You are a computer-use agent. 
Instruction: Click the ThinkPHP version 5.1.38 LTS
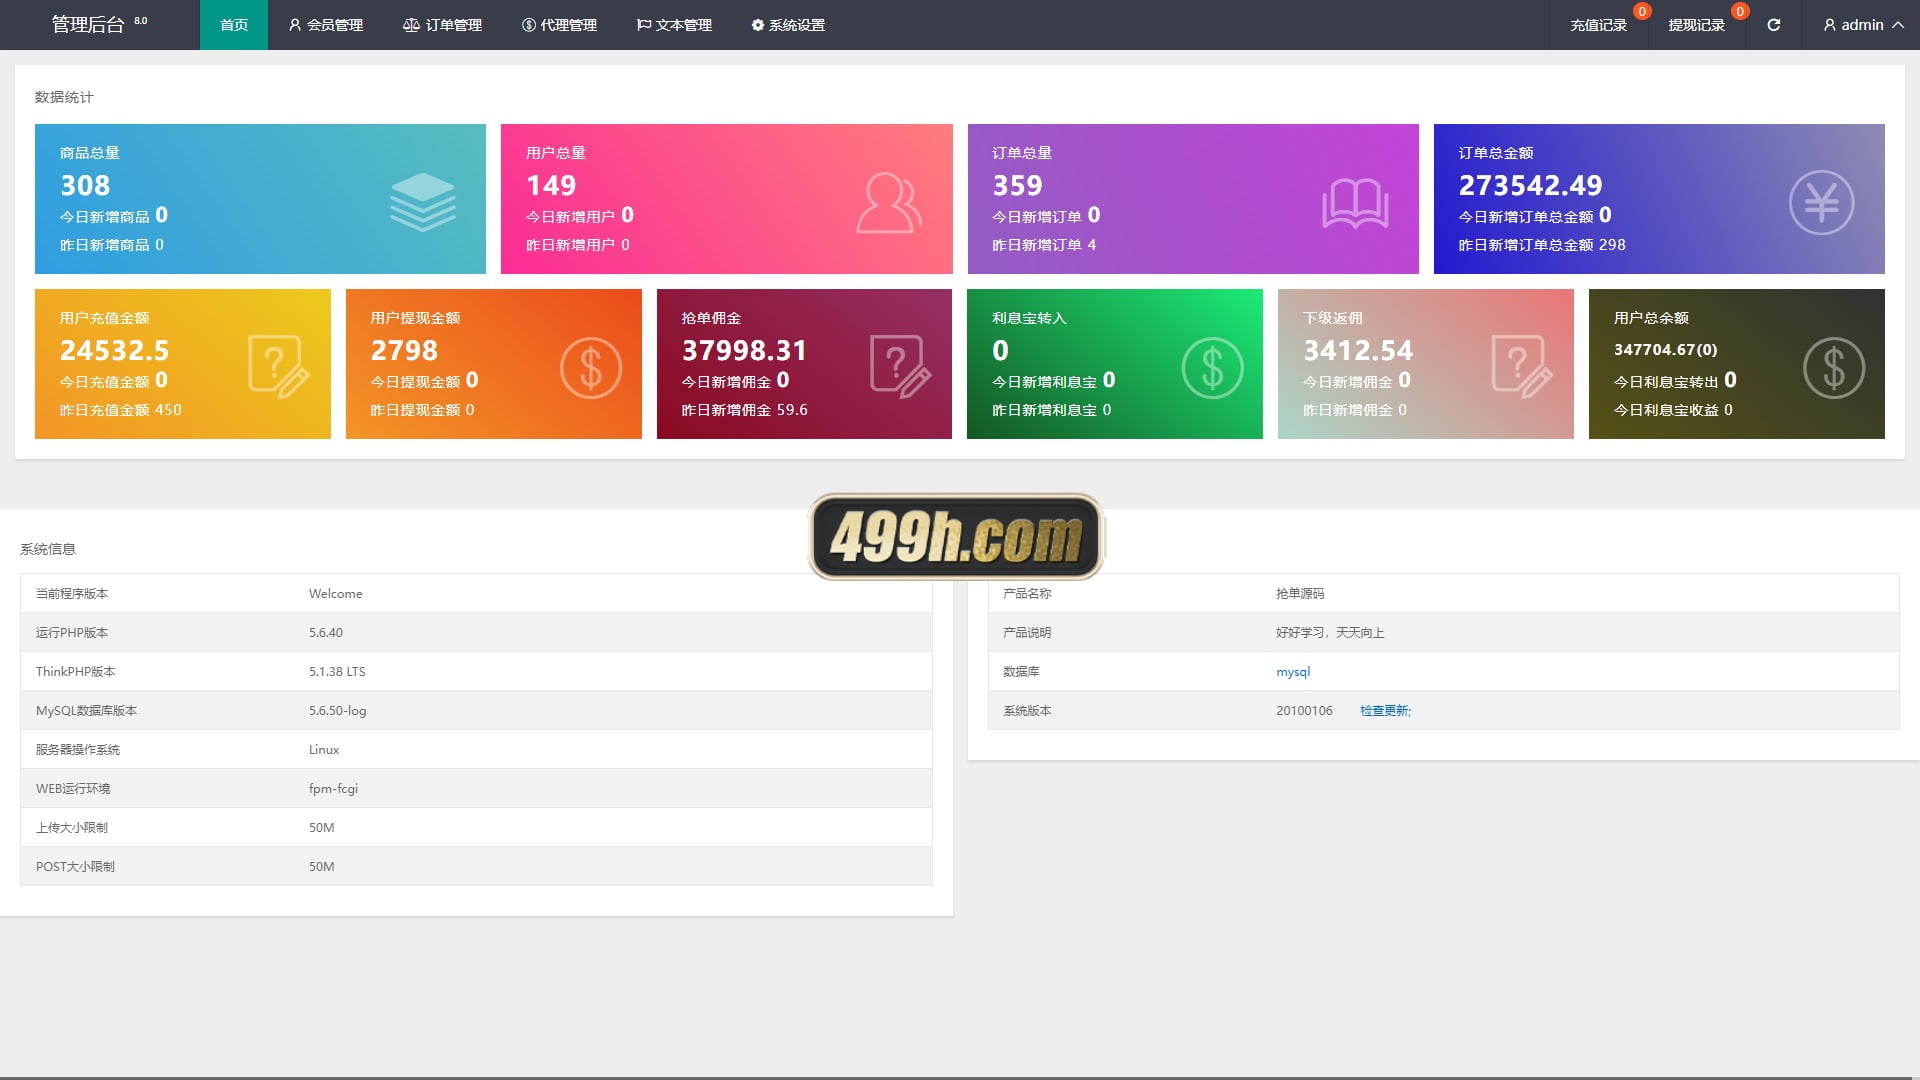[x=337, y=672]
